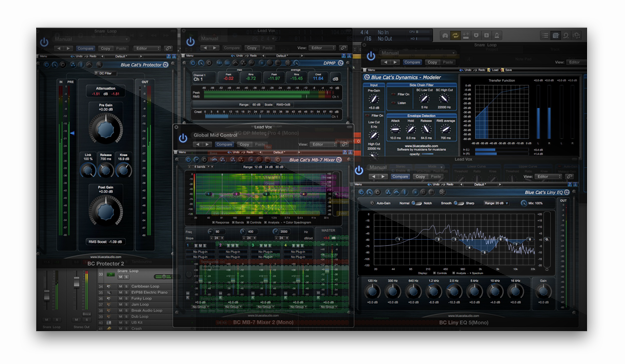Toggle the Bands checkbox in MB-7 Mixer
The width and height of the screenshot is (625, 364).
[234, 222]
